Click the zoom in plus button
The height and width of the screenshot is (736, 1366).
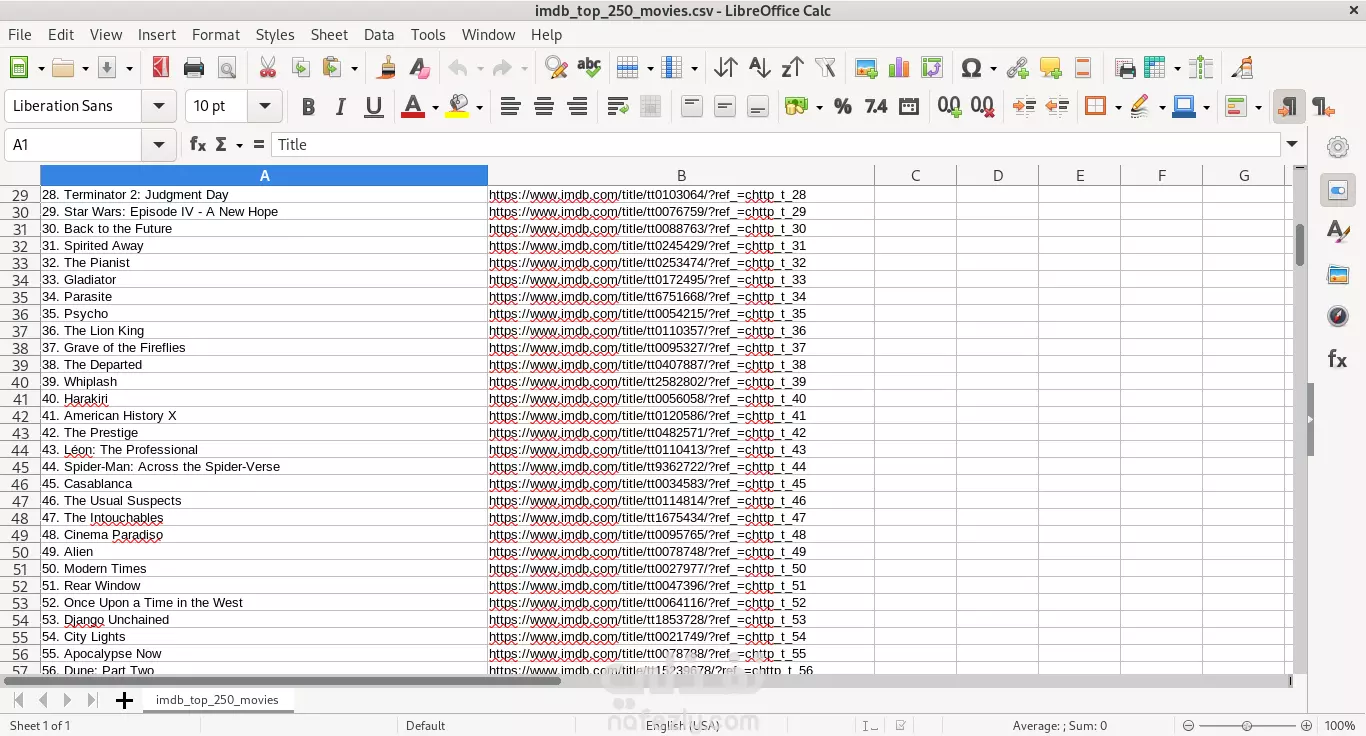[1306, 726]
